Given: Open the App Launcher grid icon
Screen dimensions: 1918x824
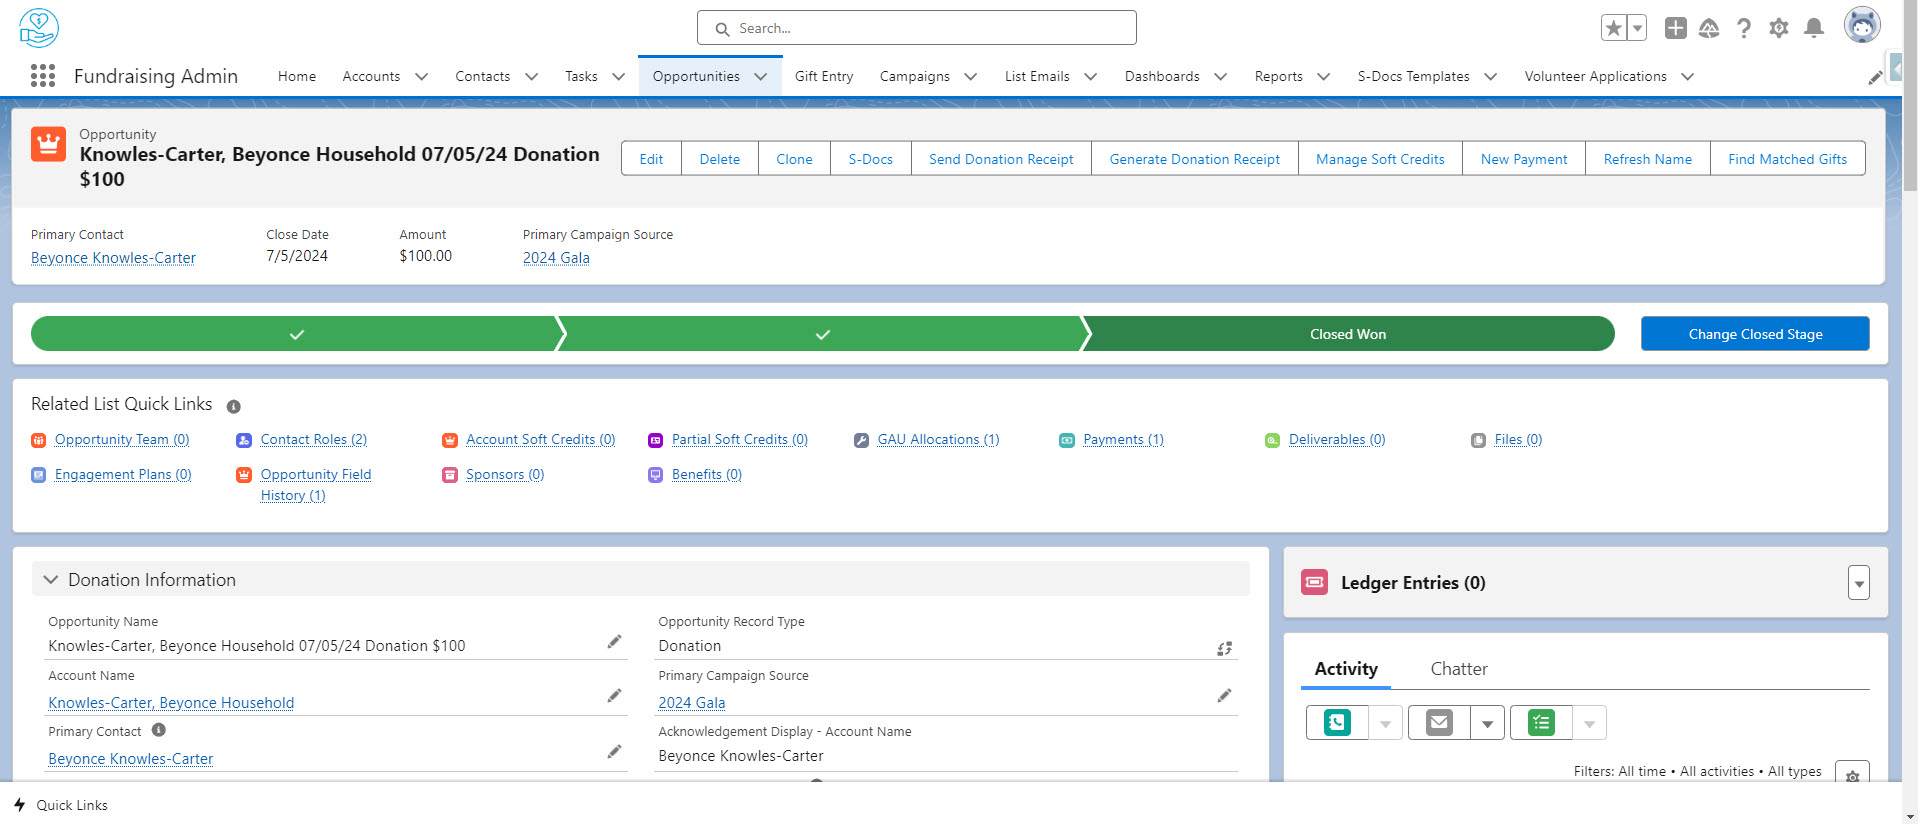Looking at the screenshot, I should tap(42, 76).
